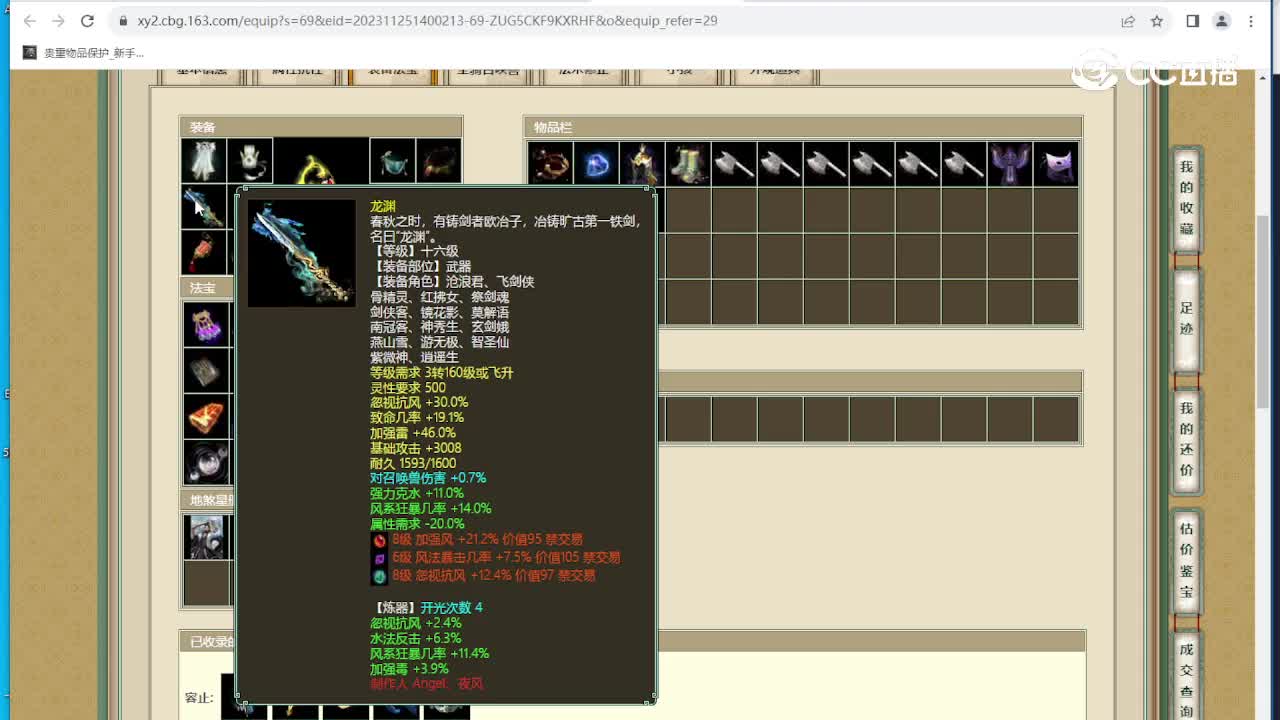Click the 致命几率 +19.1% line

click(x=417, y=417)
